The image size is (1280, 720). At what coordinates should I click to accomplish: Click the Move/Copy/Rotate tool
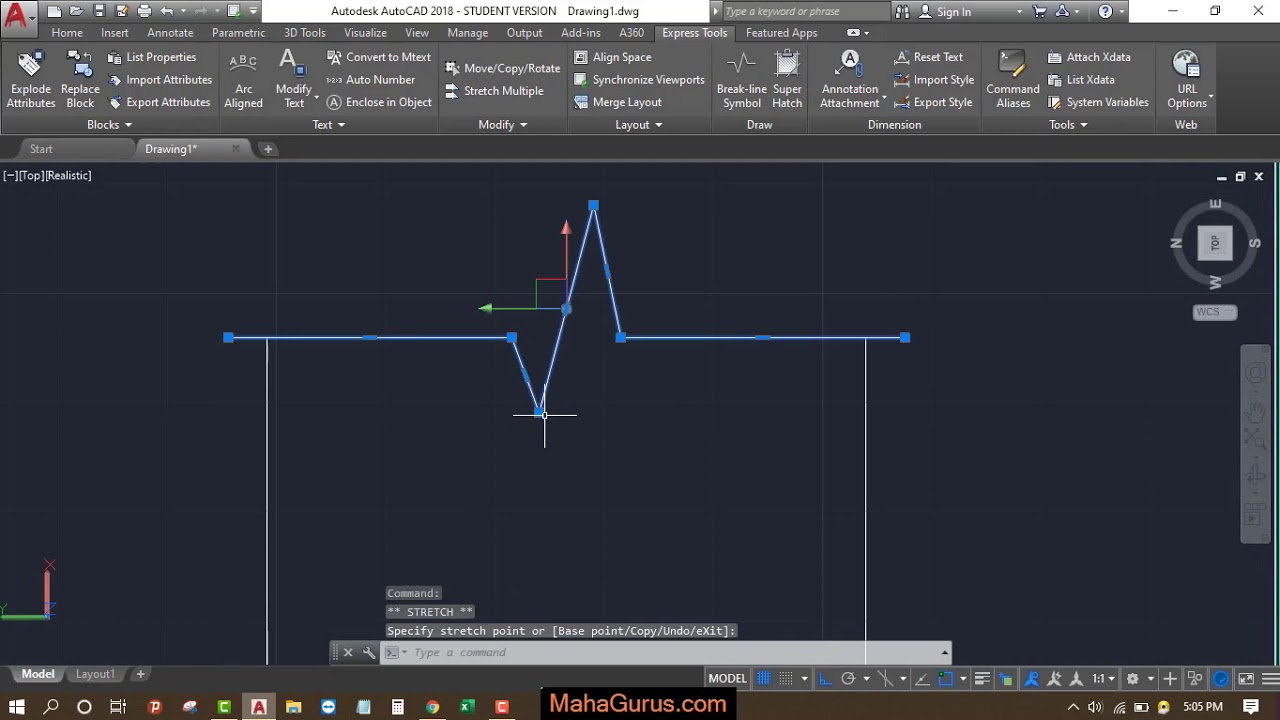tap(502, 68)
